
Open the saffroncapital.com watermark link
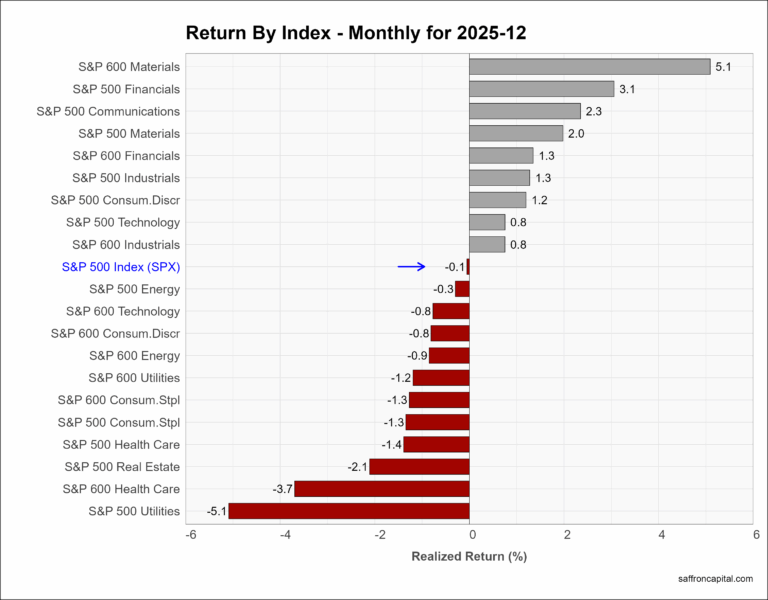tap(713, 578)
